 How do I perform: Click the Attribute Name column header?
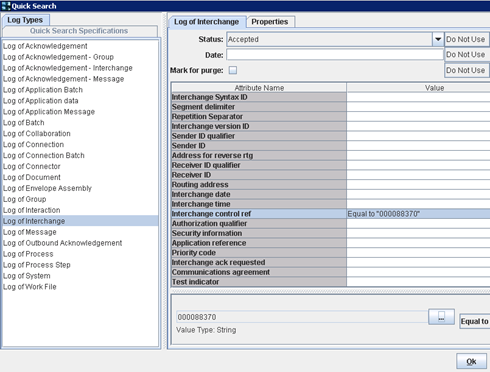coord(259,88)
